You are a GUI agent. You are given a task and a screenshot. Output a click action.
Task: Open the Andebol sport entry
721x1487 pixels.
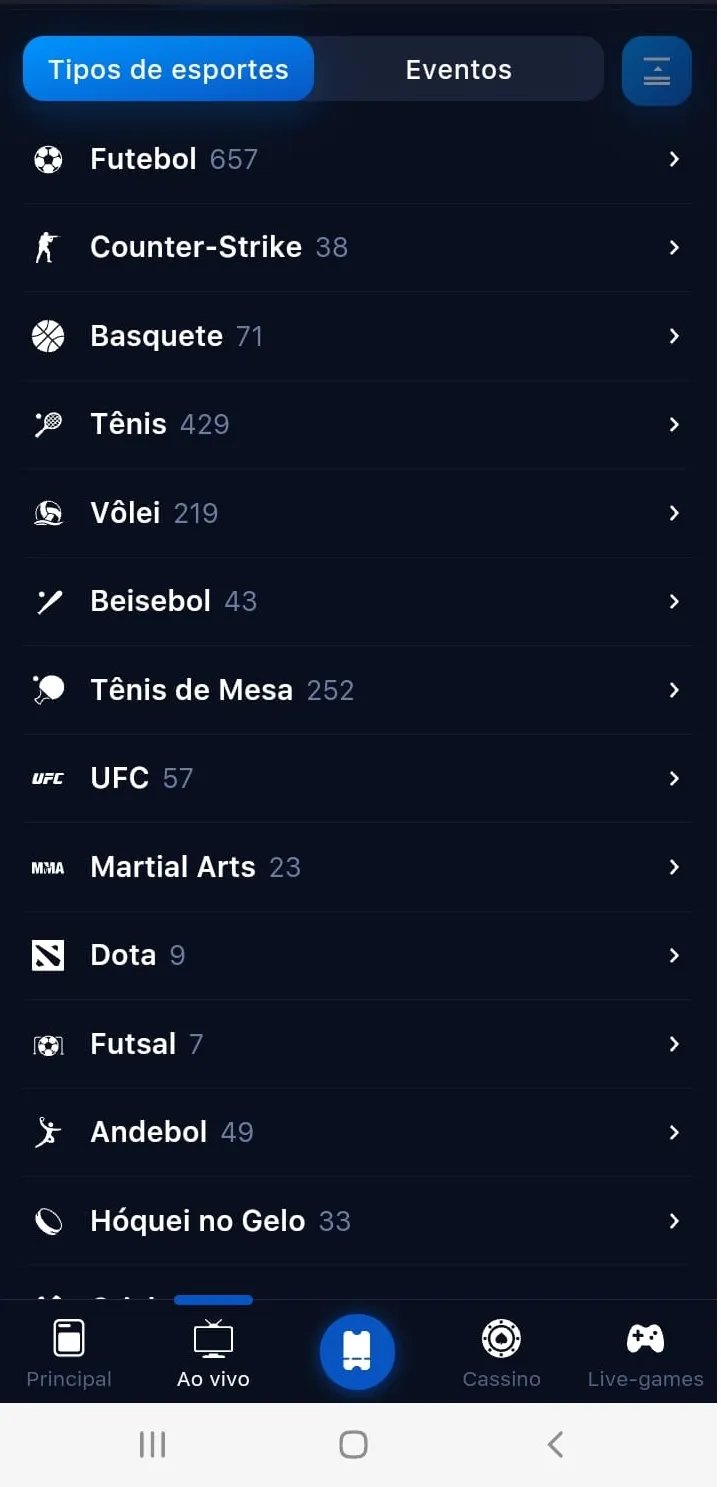pos(358,1132)
